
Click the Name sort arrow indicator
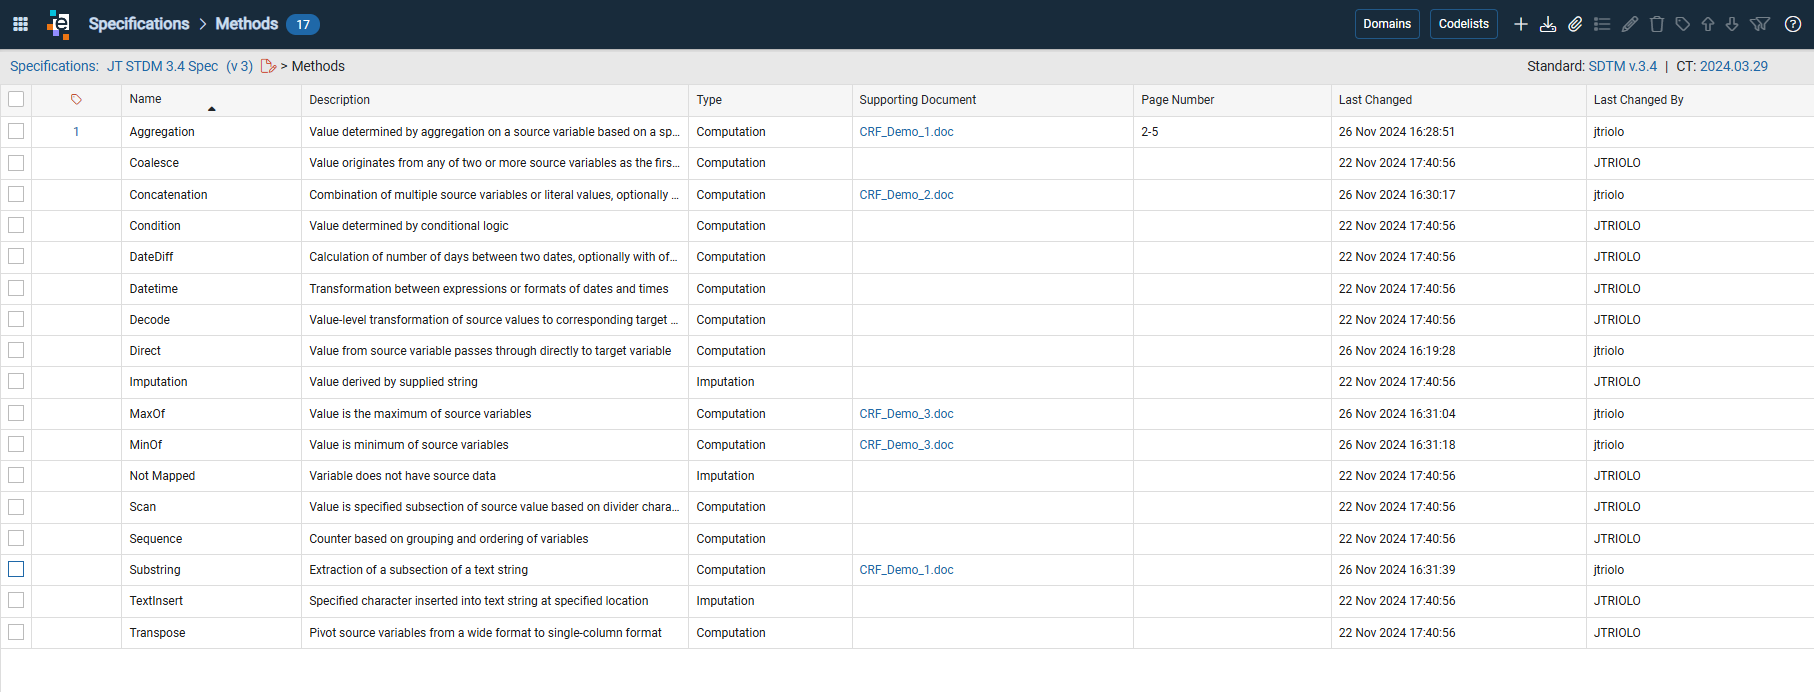(212, 108)
